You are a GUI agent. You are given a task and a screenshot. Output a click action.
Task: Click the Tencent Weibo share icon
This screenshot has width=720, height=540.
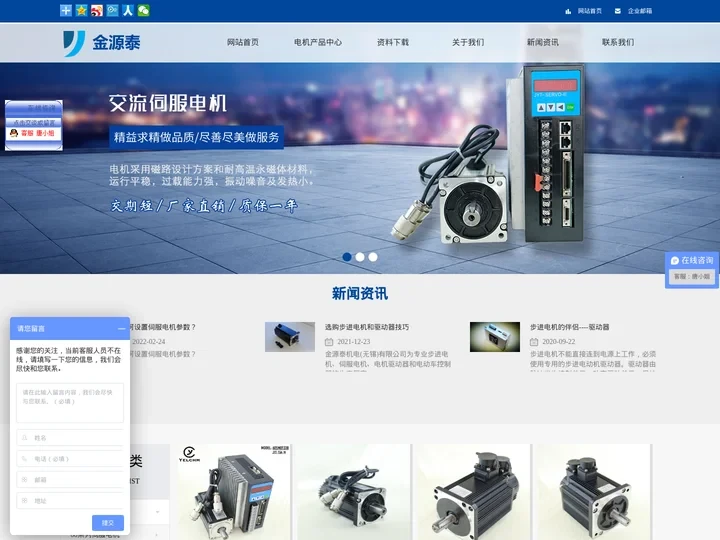(x=112, y=10)
